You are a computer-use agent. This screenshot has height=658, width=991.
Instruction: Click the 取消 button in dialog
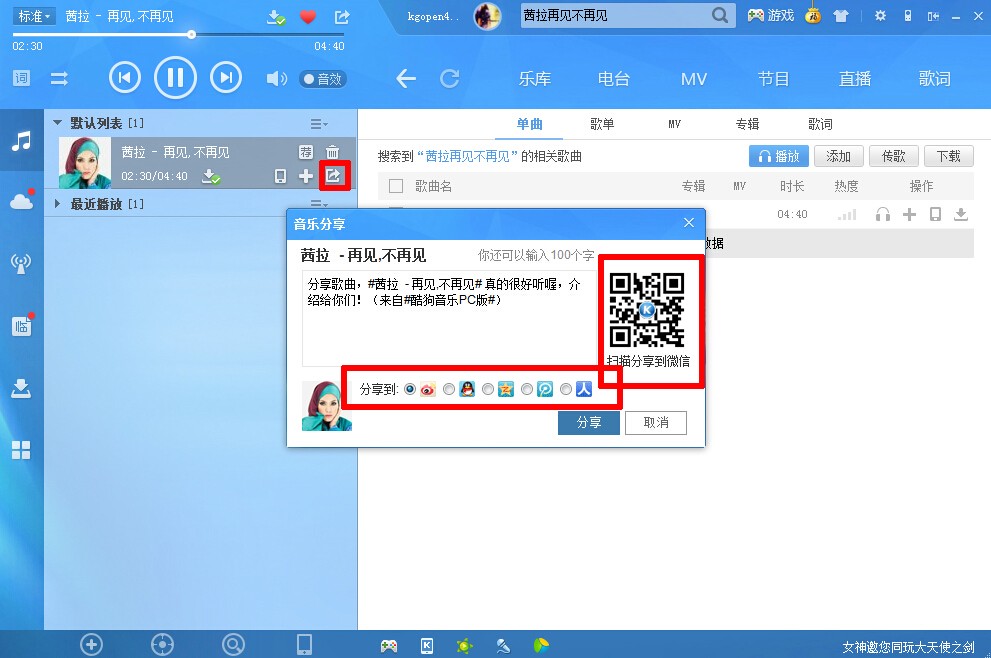pos(656,422)
